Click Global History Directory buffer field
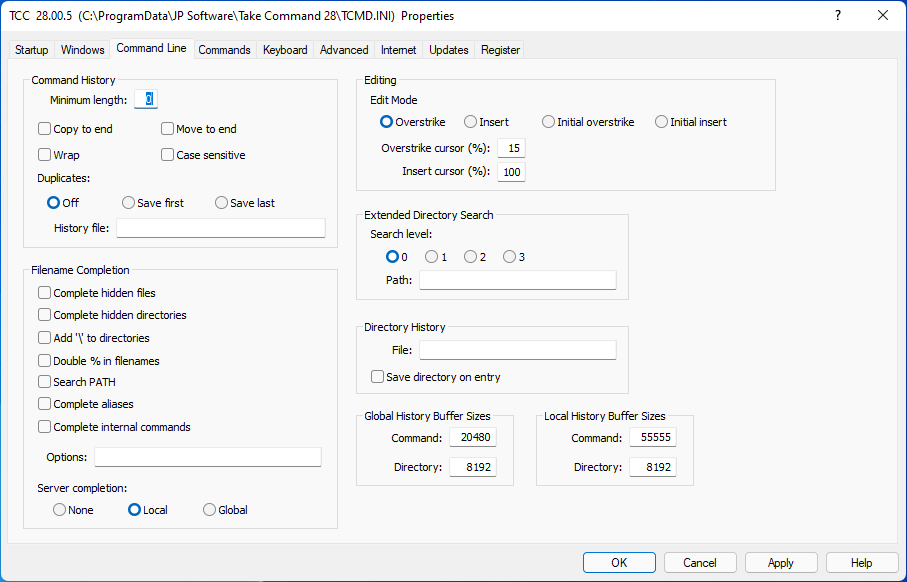 pyautogui.click(x=473, y=467)
